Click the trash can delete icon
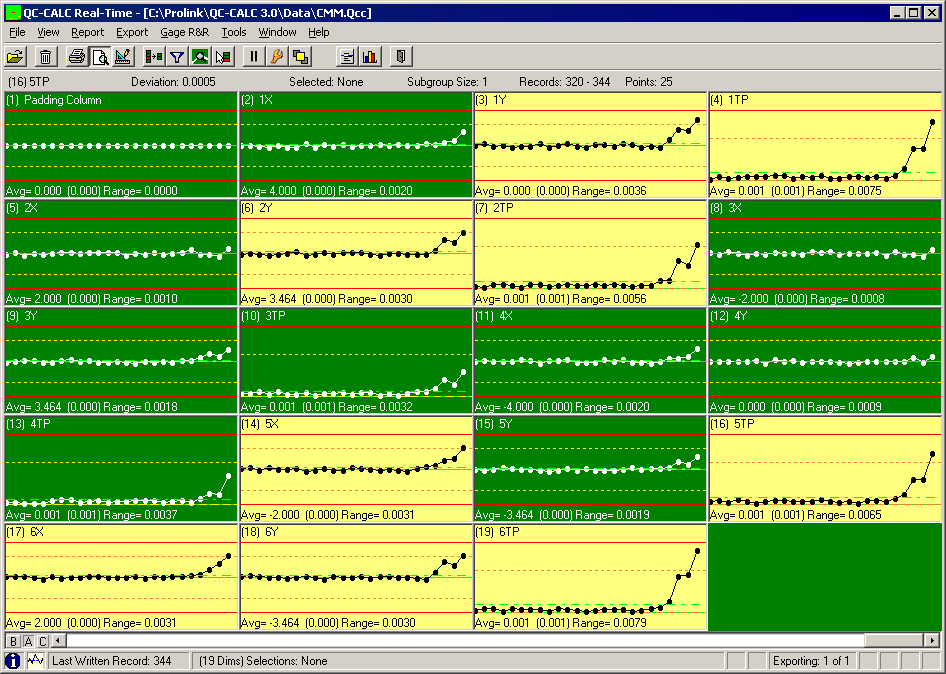946x674 pixels. pyautogui.click(x=45, y=57)
